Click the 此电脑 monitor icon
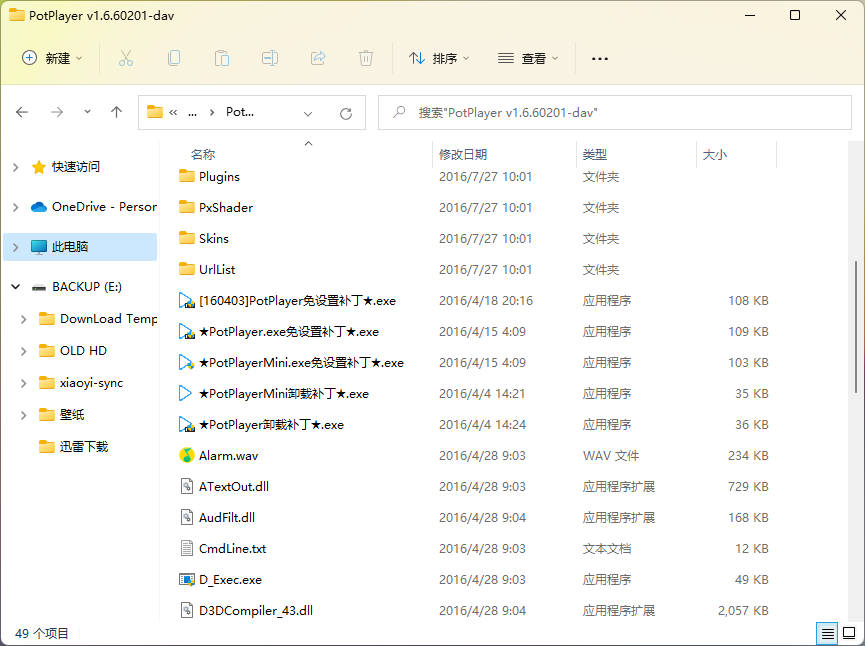Image resolution: width=865 pixels, height=646 pixels. point(39,247)
